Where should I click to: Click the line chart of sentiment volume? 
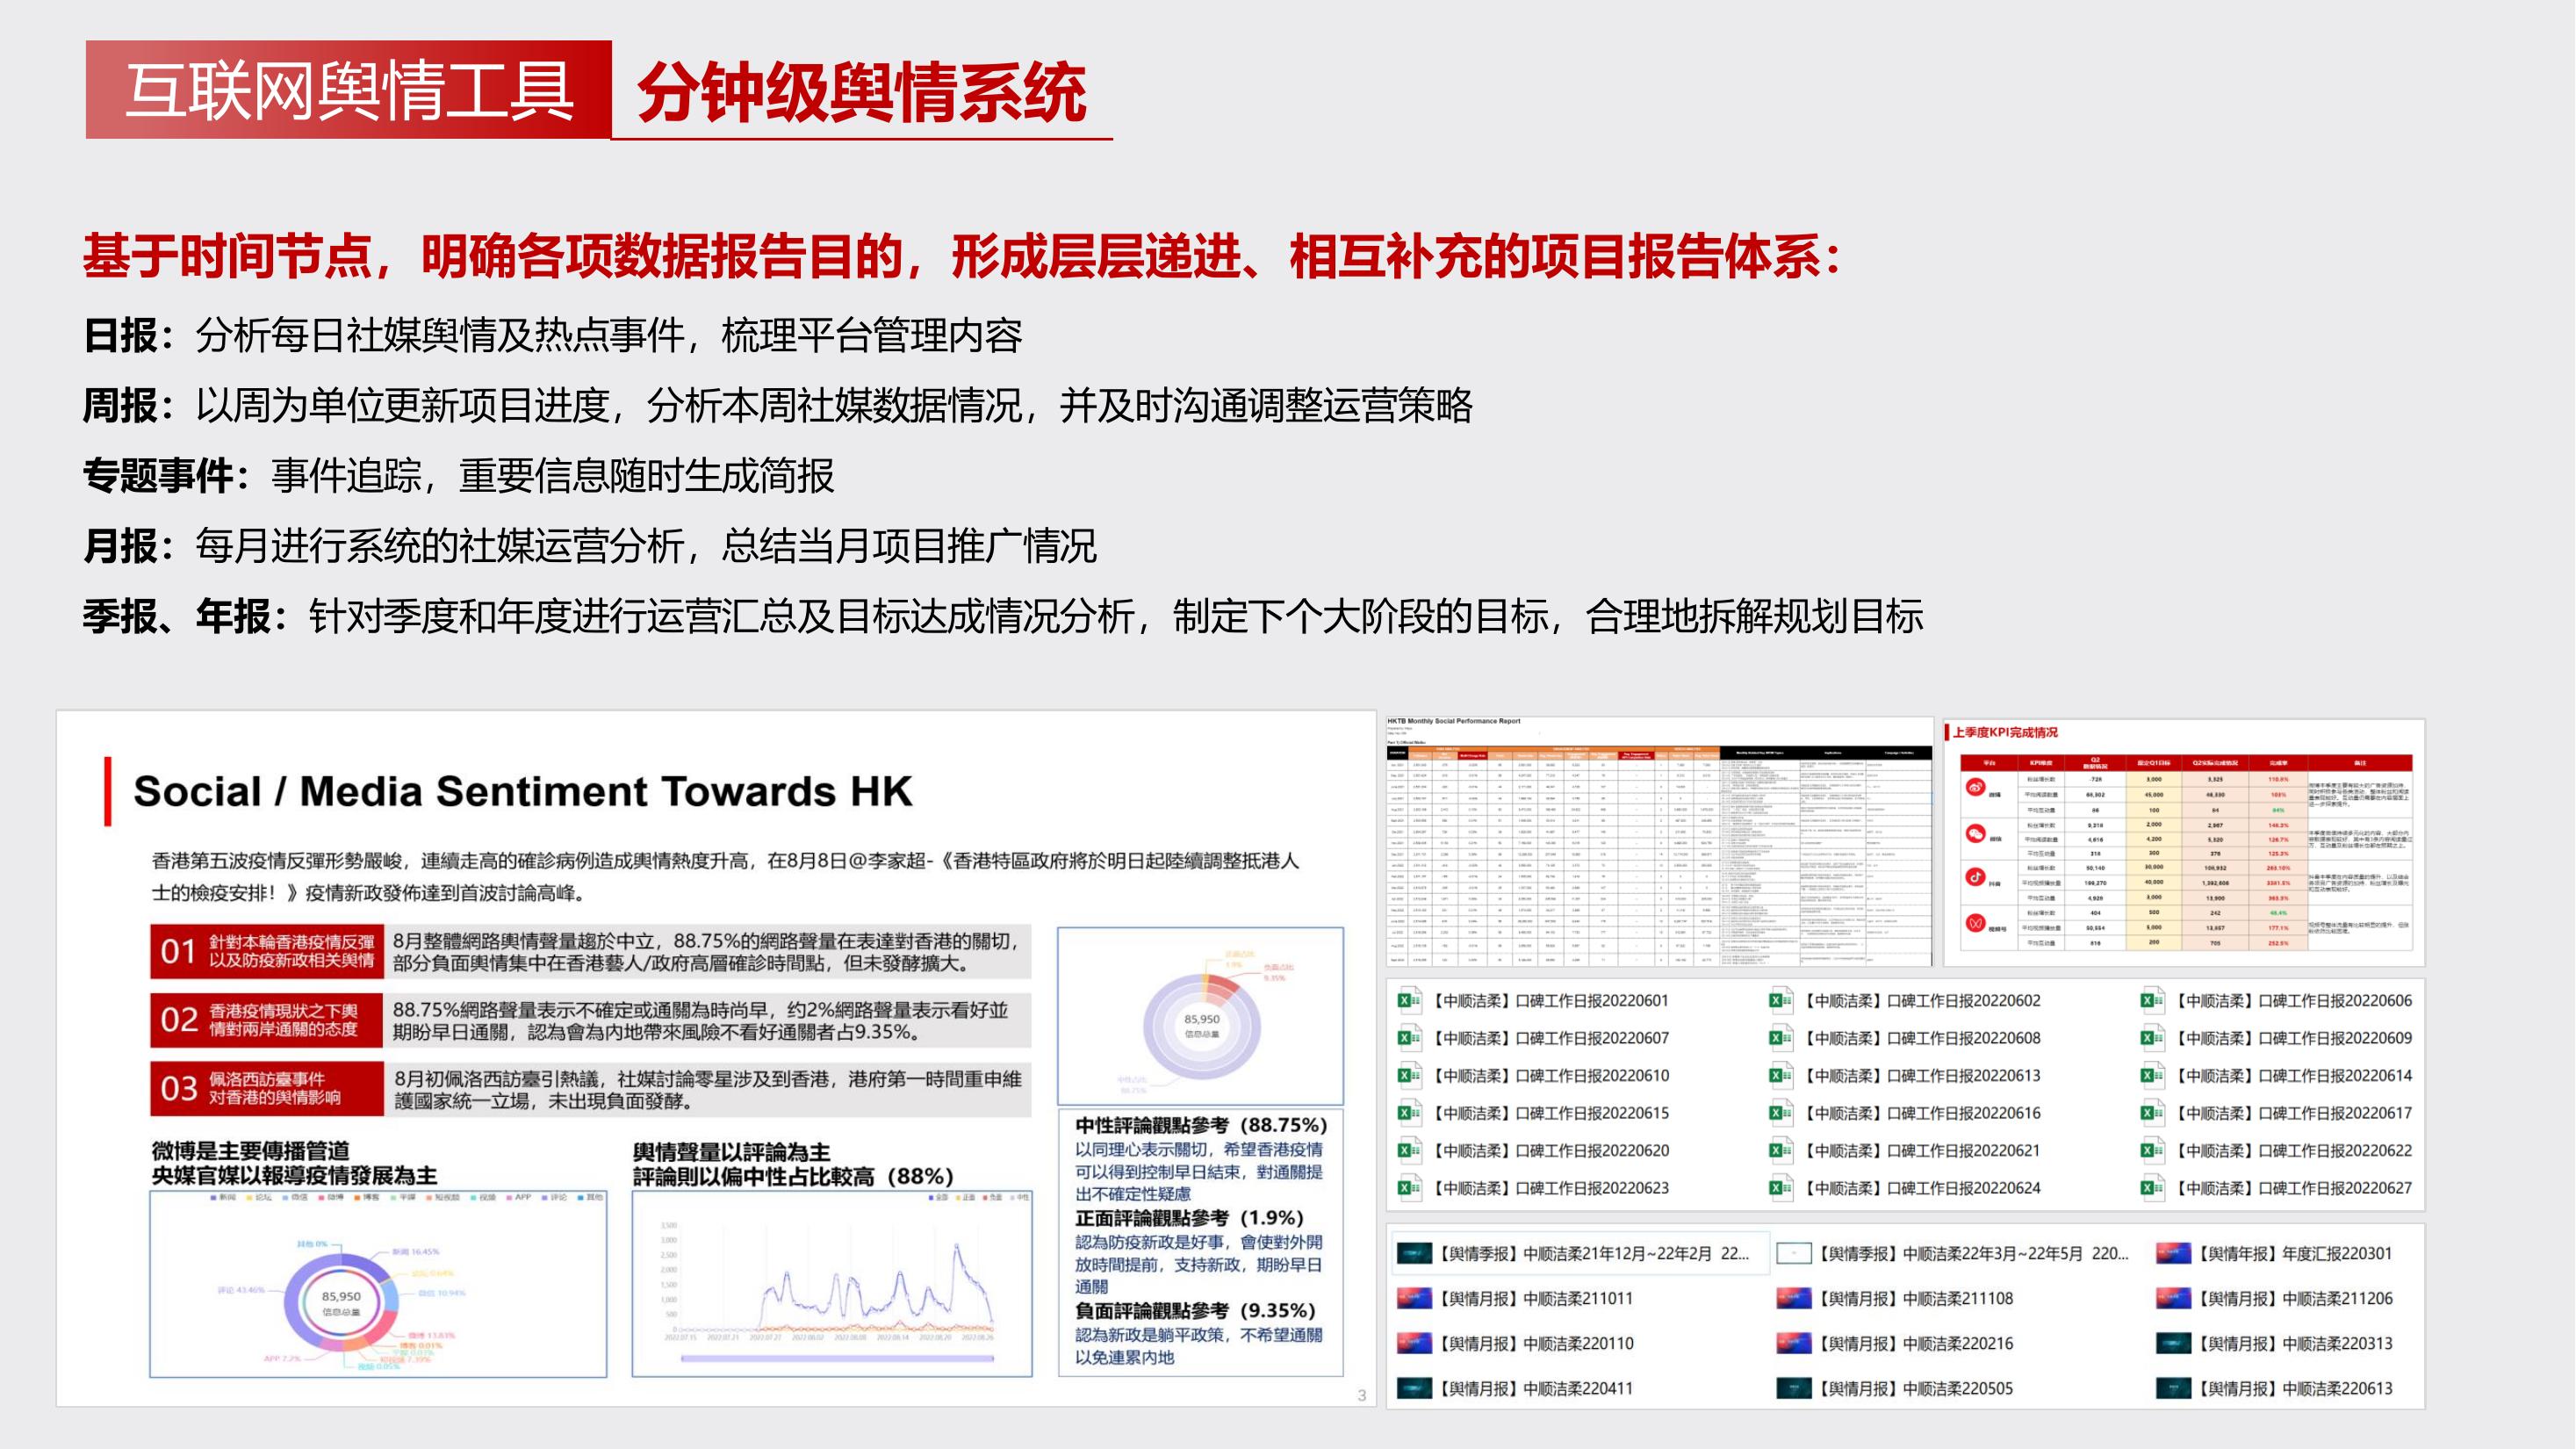[x=832, y=1284]
